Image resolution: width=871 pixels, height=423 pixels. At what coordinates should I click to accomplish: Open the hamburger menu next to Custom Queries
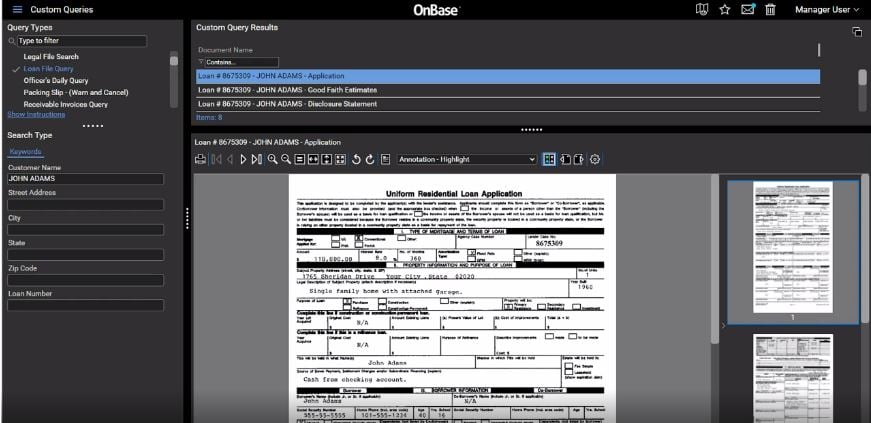click(x=17, y=9)
